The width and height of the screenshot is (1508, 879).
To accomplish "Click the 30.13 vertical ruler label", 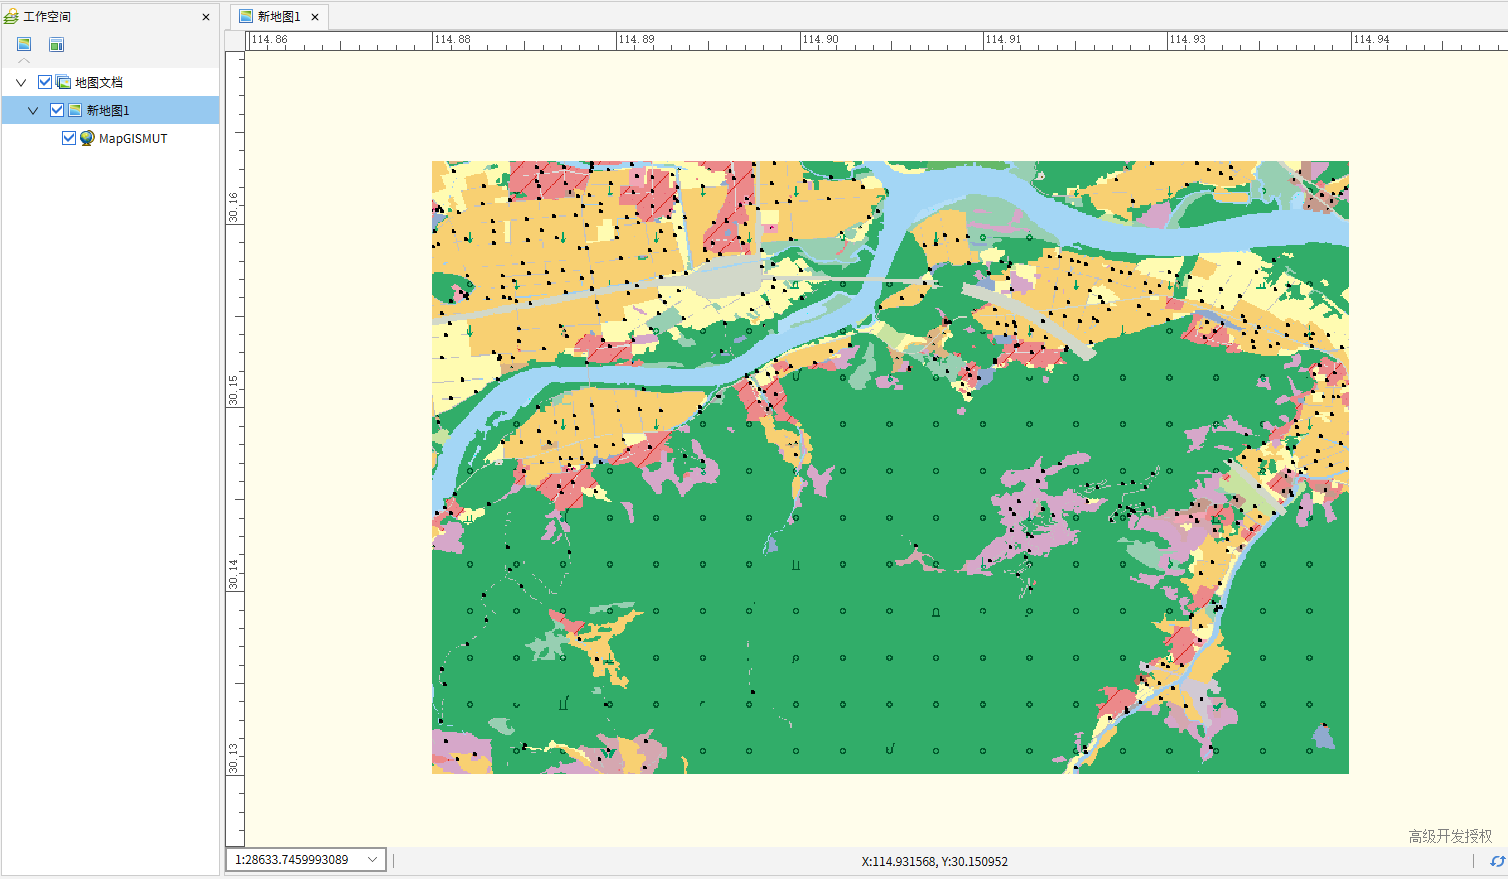I will point(233,757).
